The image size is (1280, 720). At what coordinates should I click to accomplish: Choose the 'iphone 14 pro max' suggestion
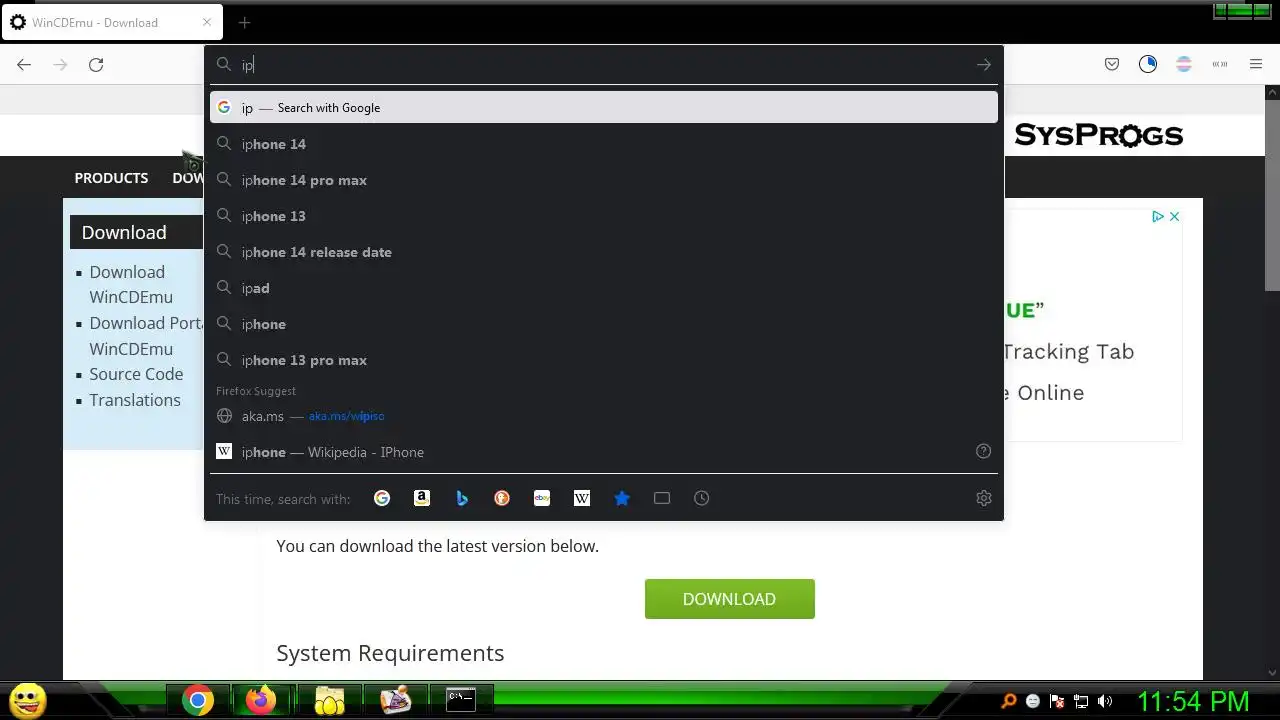tap(604, 180)
